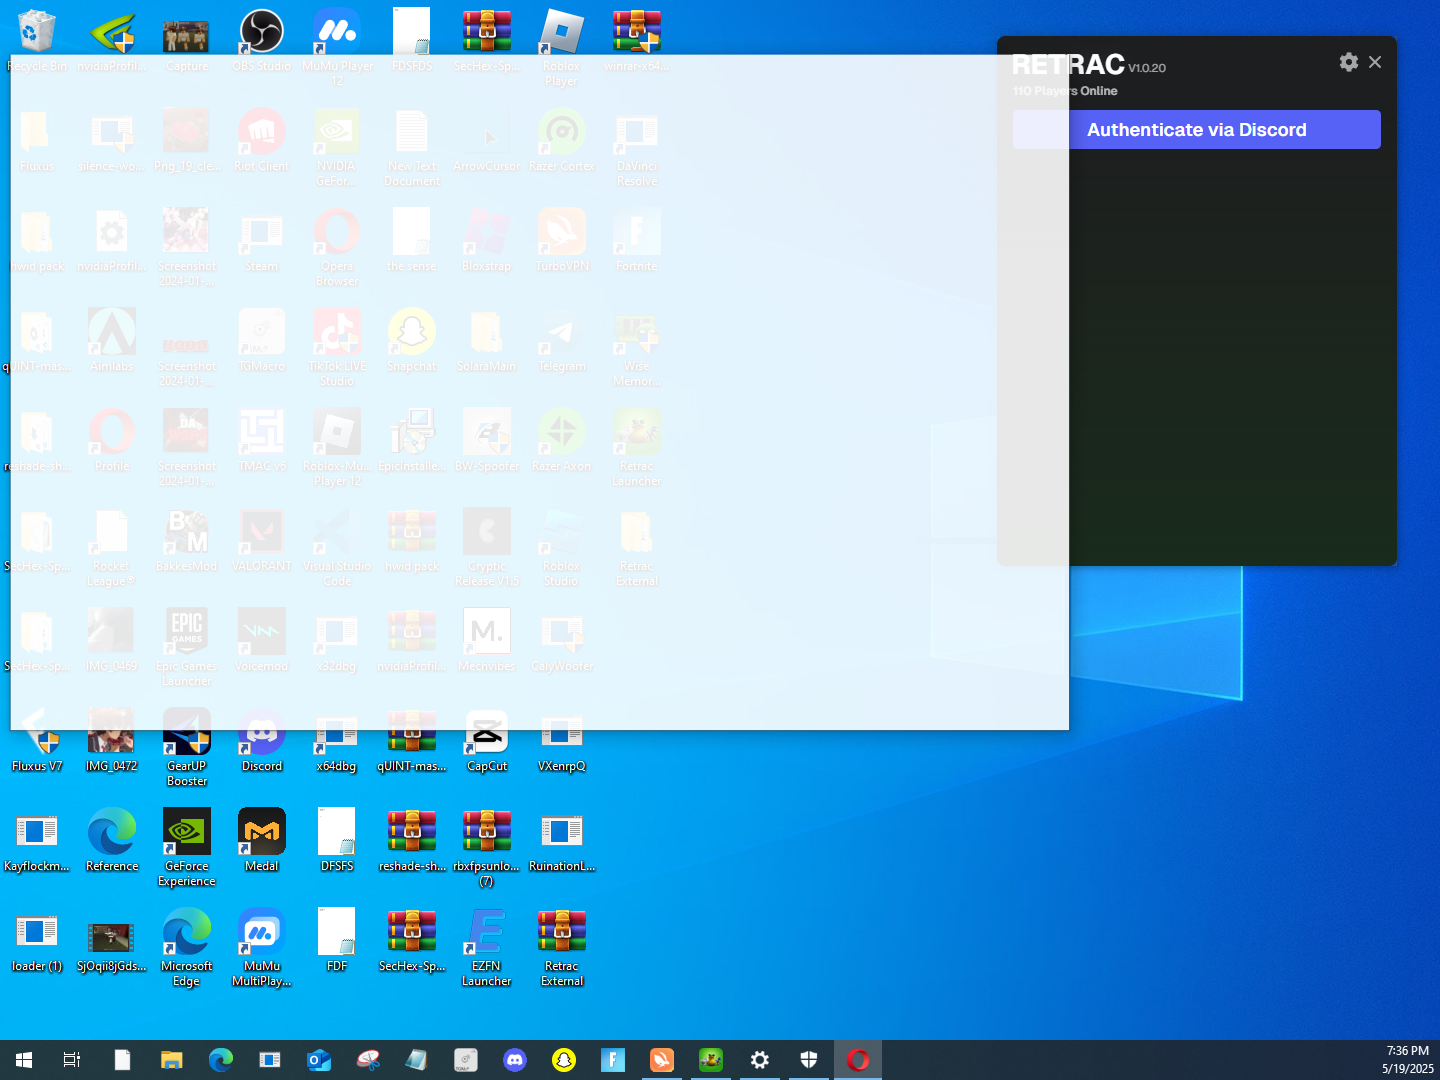Select the IMG_0472 image file on desktop
Image resolution: width=1440 pixels, height=1080 pixels.
coord(111,741)
